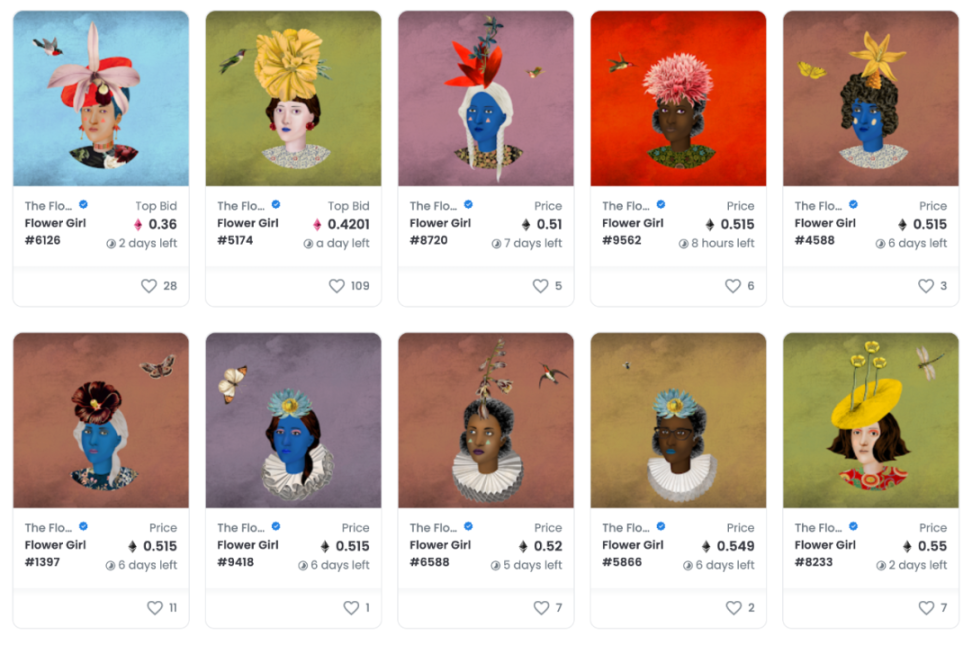Screen dimensions: 972x645
Task: View Flower Girl #8233 yellow hat artwork
Action: 871,420
